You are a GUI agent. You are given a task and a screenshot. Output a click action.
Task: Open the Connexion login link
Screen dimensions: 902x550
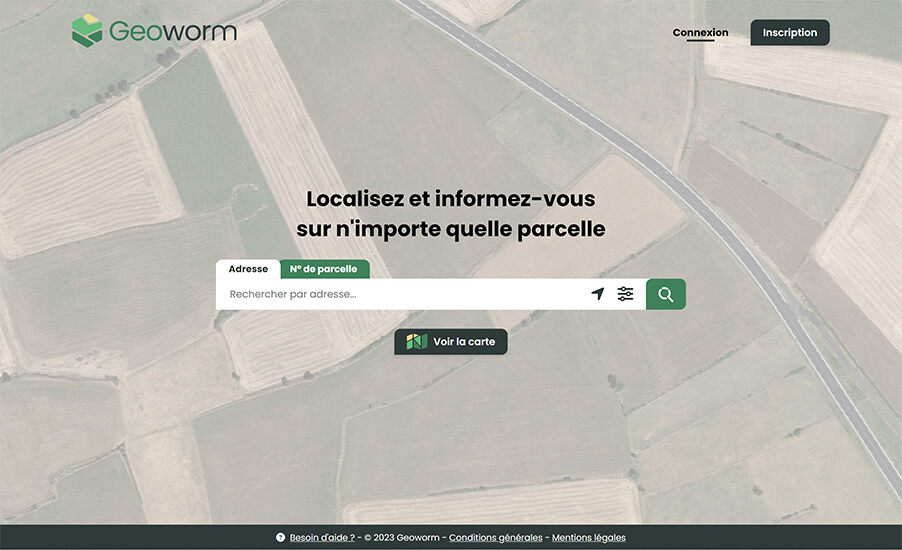coord(700,33)
